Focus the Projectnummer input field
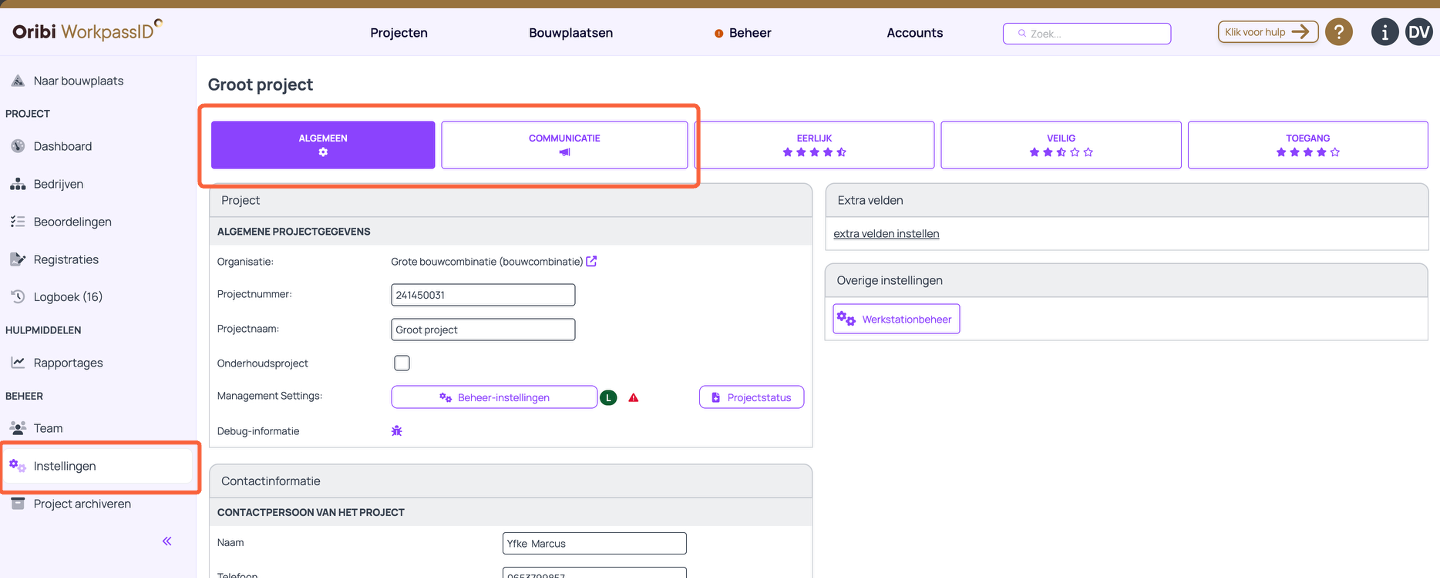The image size is (1440, 578). 483,295
